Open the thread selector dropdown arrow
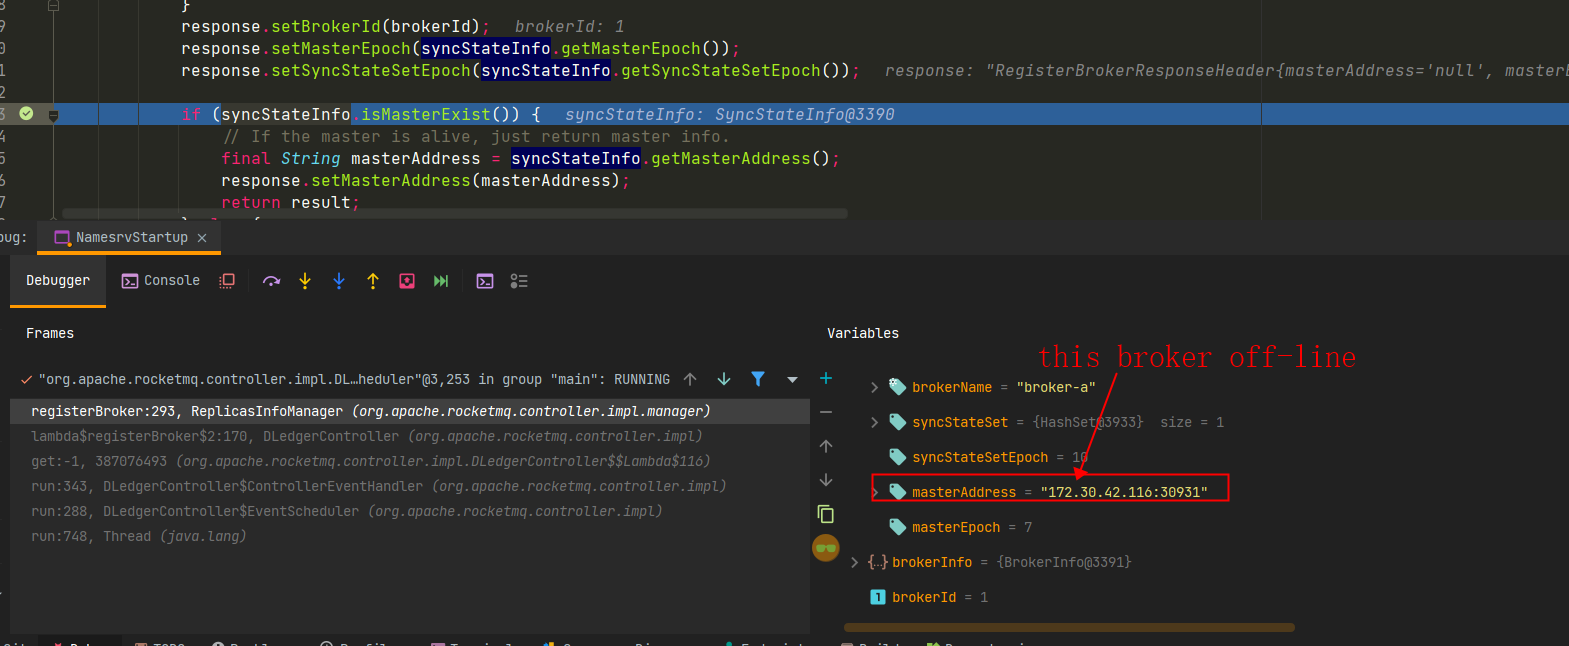This screenshot has height=646, width=1569. pyautogui.click(x=792, y=380)
